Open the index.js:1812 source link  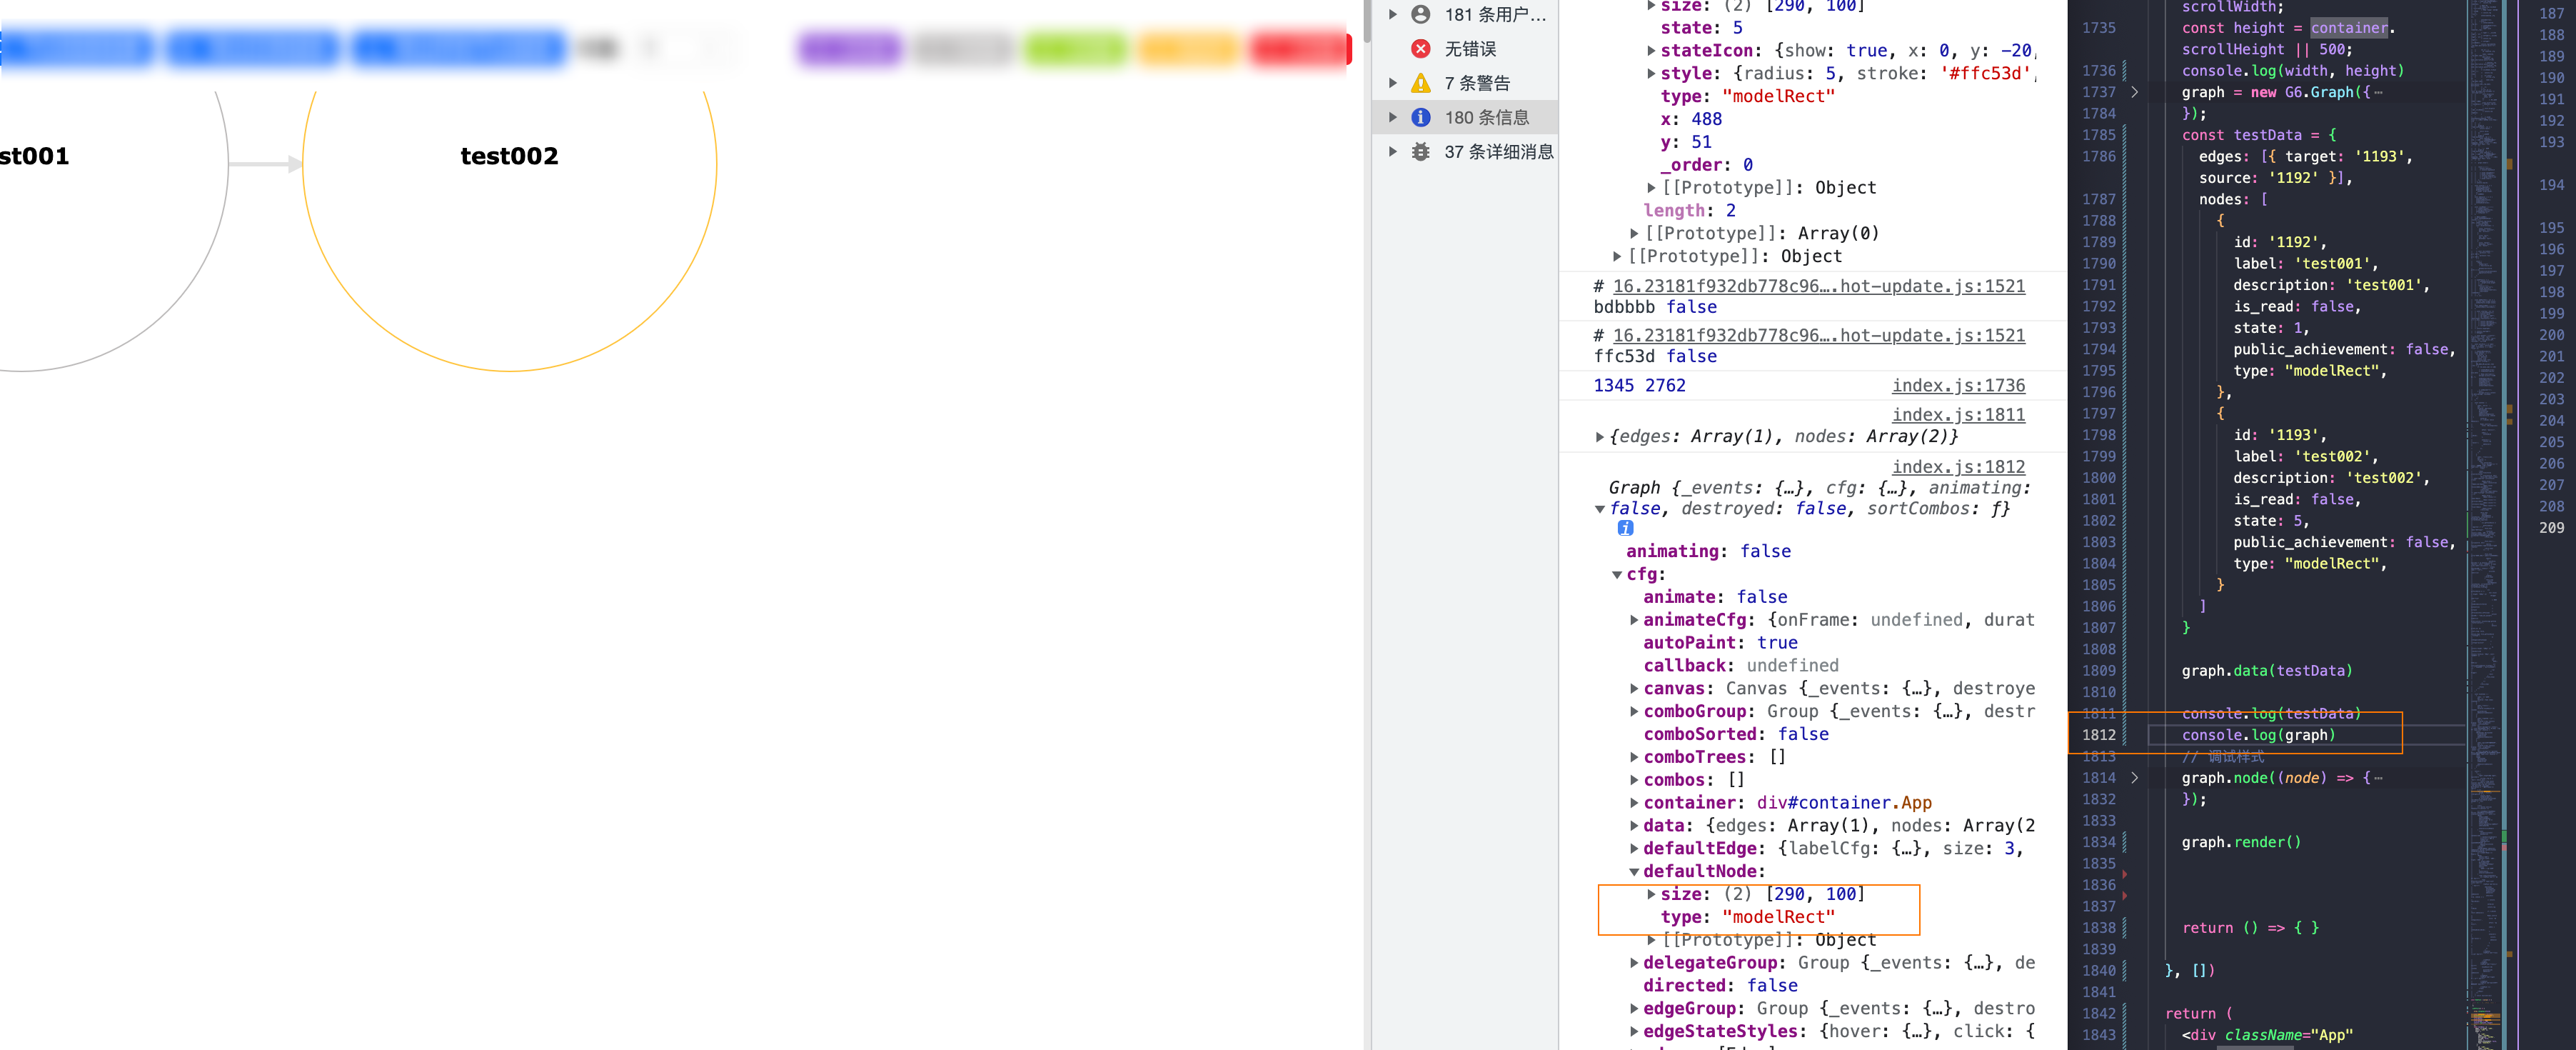pyautogui.click(x=1959, y=467)
